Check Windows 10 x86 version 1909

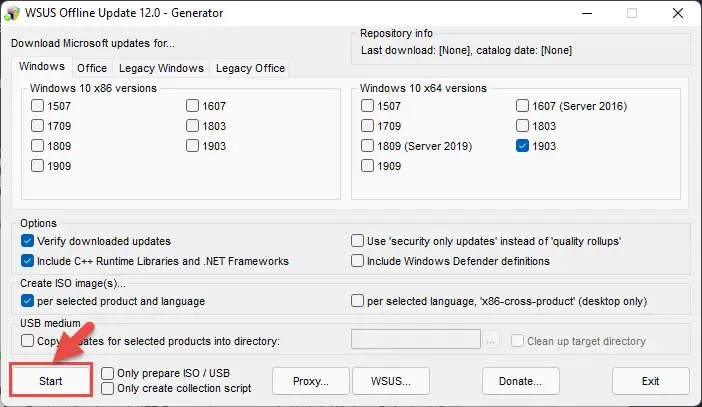click(37, 166)
